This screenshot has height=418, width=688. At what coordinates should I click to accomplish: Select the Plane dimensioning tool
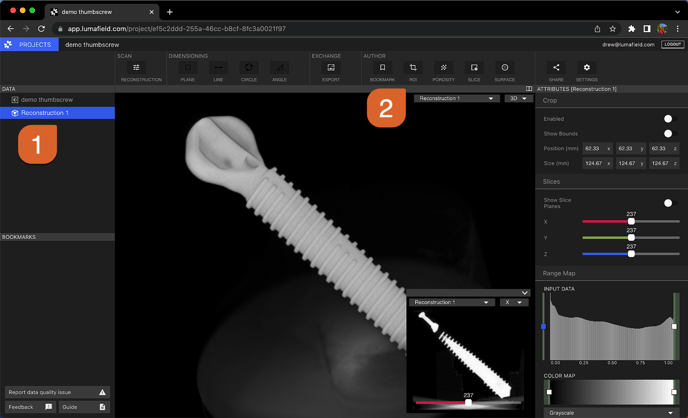(x=188, y=70)
